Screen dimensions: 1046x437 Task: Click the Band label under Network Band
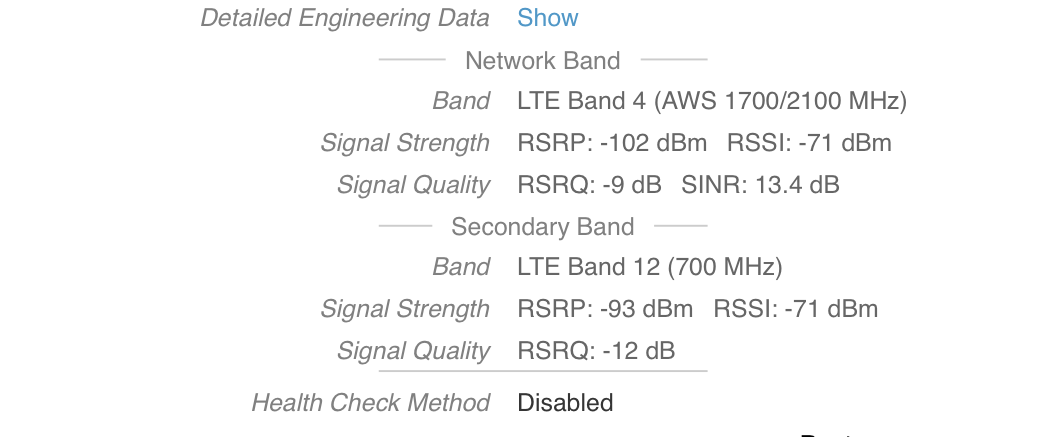click(x=461, y=101)
